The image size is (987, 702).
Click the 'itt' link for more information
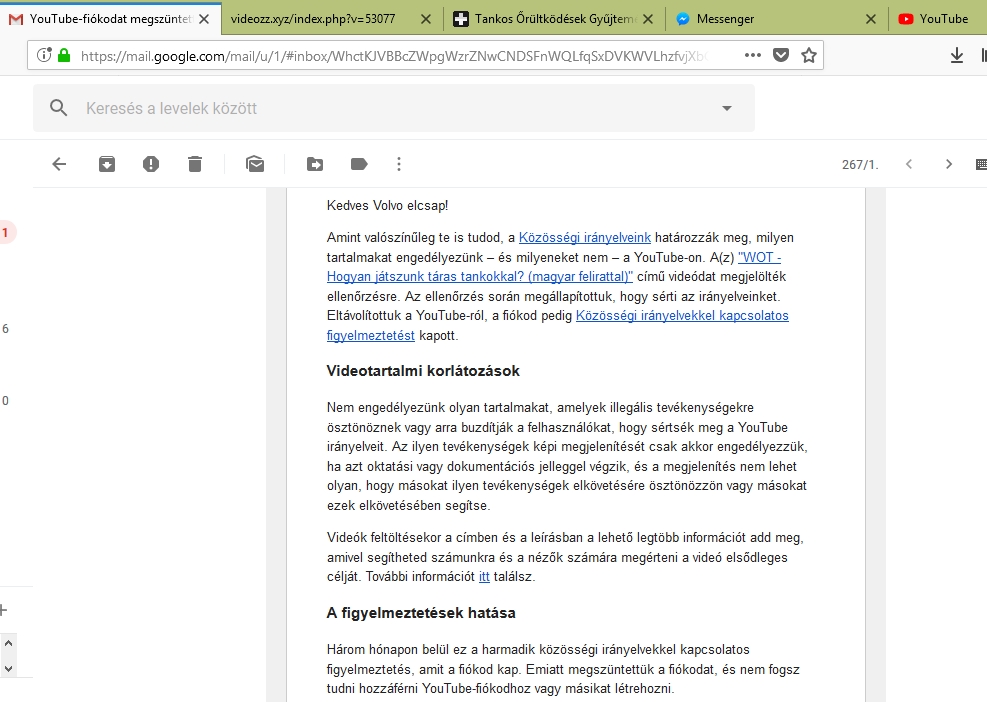click(x=484, y=576)
